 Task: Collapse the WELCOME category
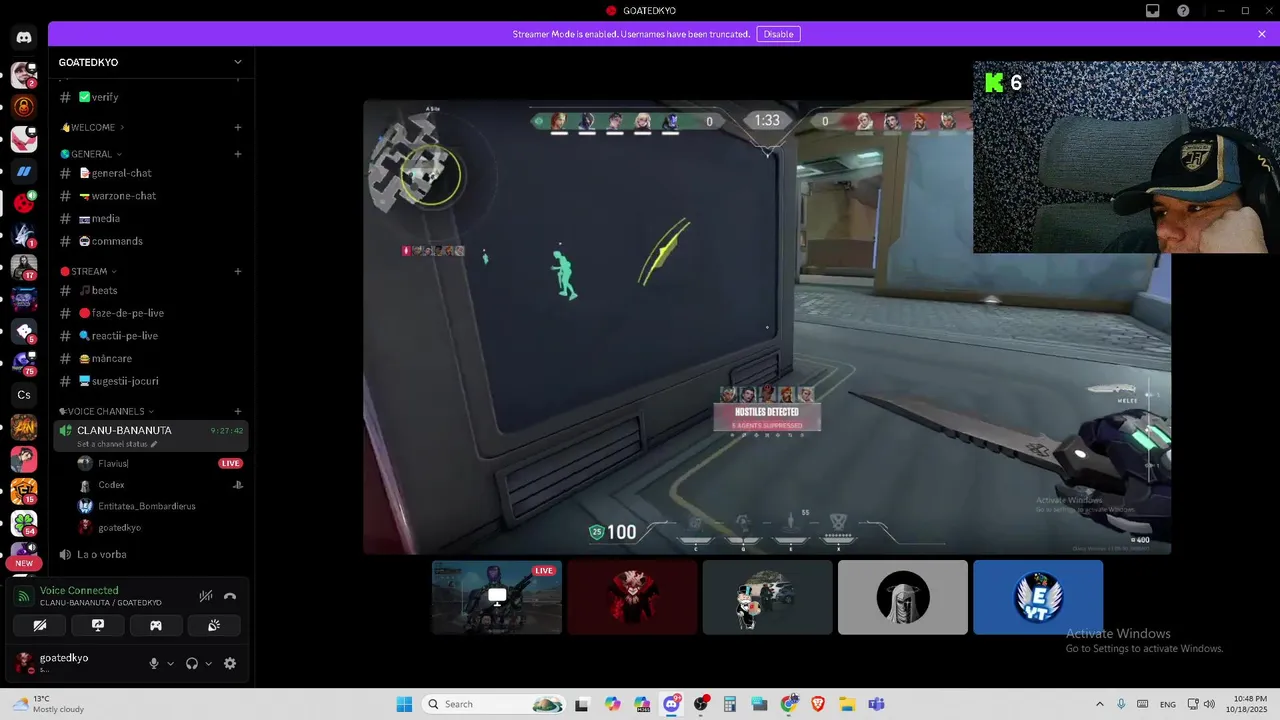(x=93, y=127)
